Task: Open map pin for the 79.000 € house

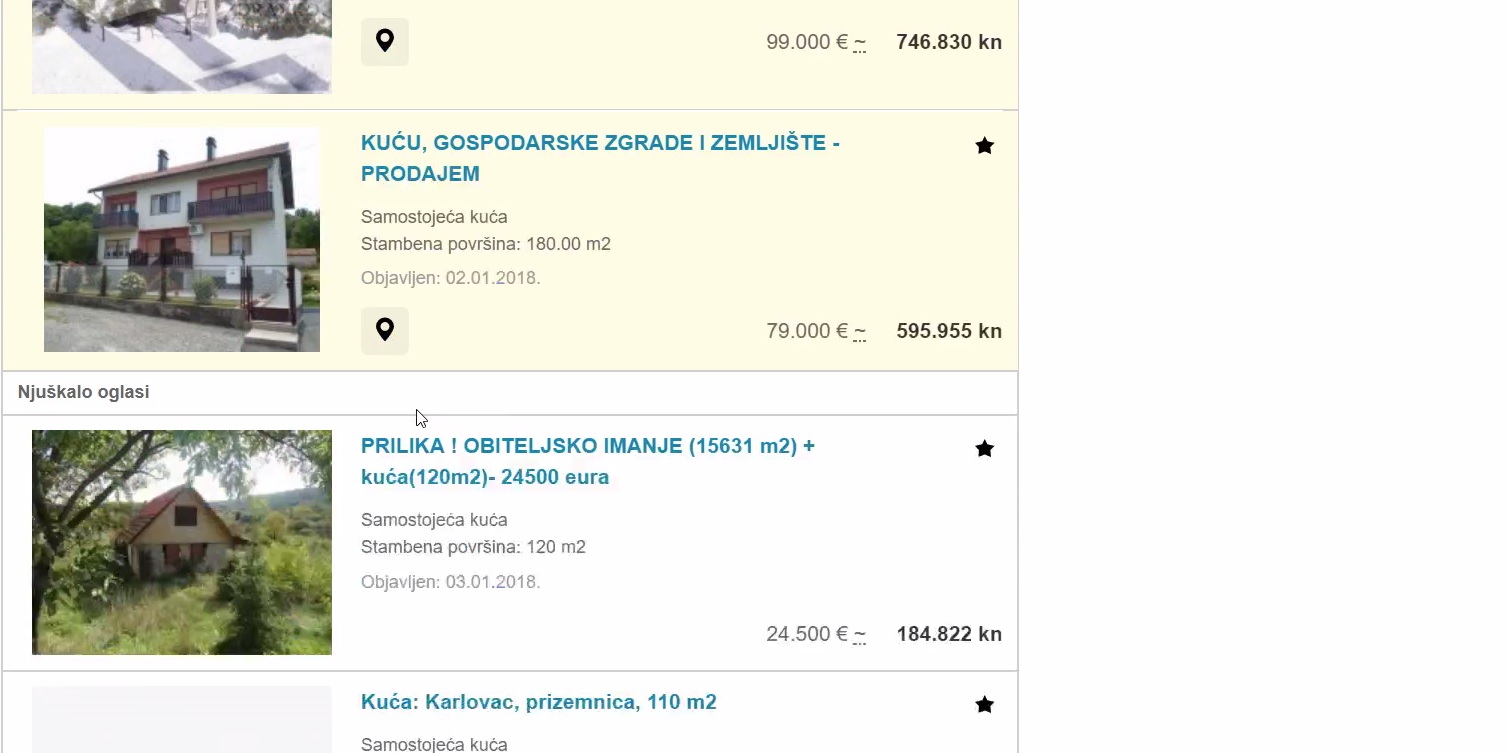Action: coord(385,330)
